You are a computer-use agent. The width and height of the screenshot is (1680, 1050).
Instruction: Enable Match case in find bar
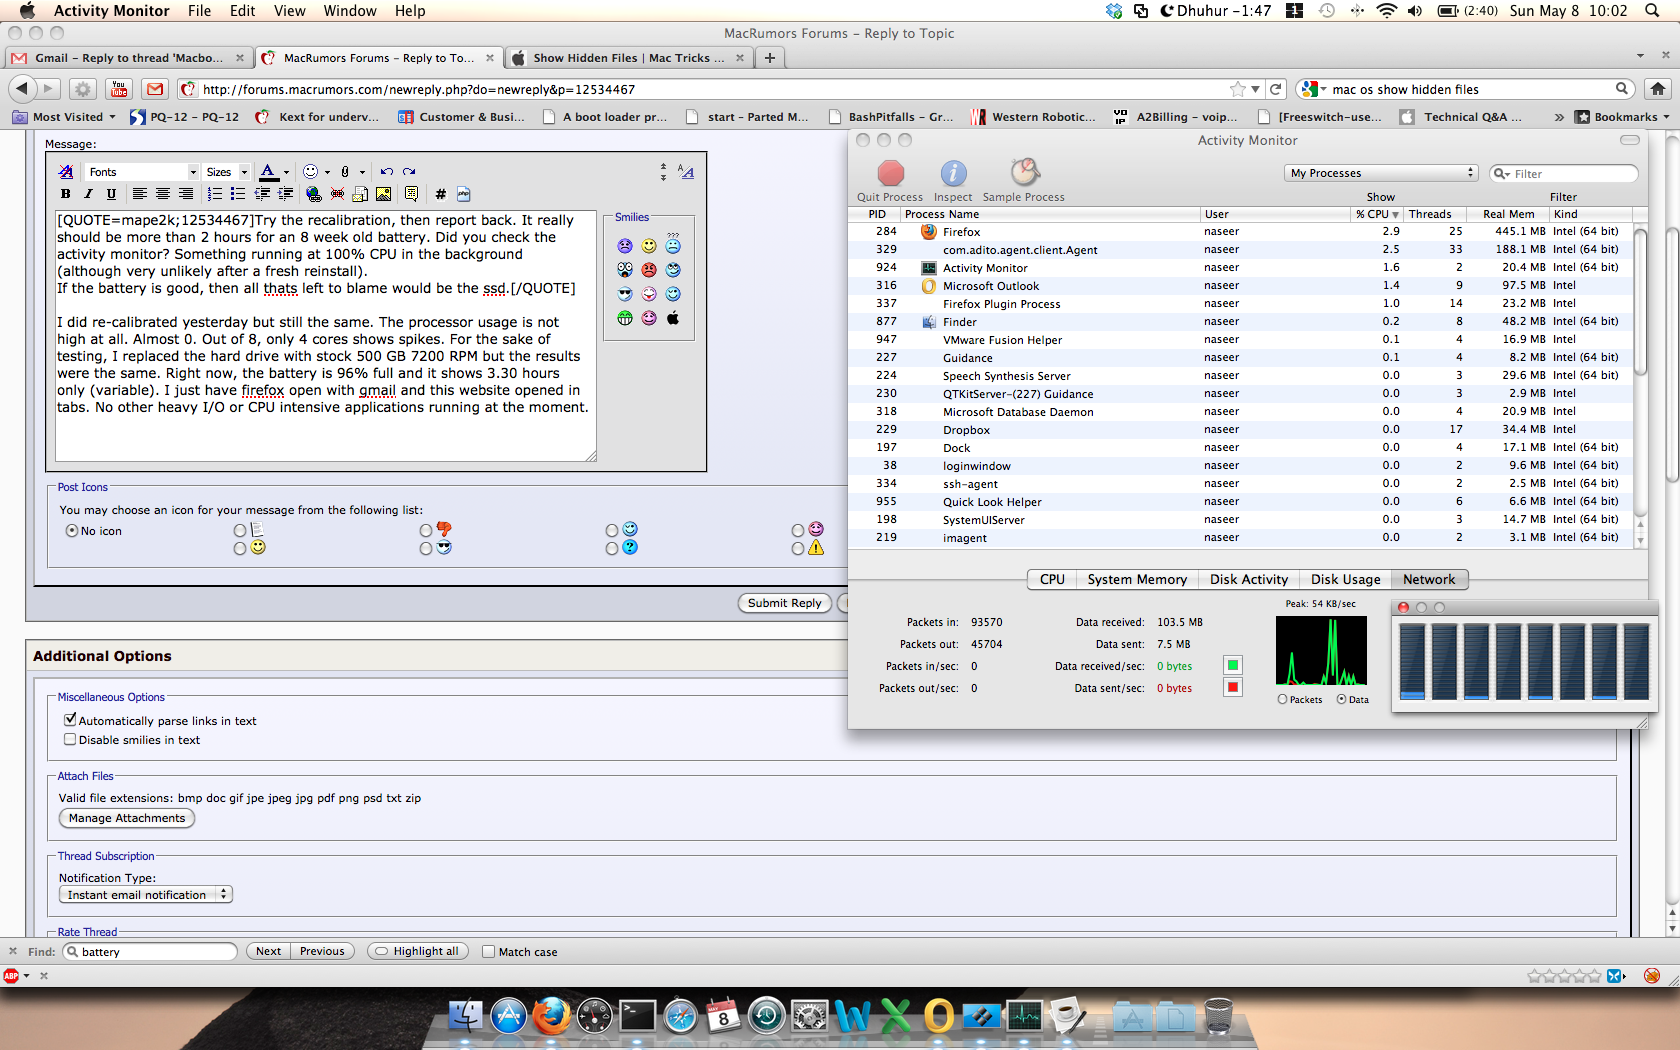(x=489, y=952)
